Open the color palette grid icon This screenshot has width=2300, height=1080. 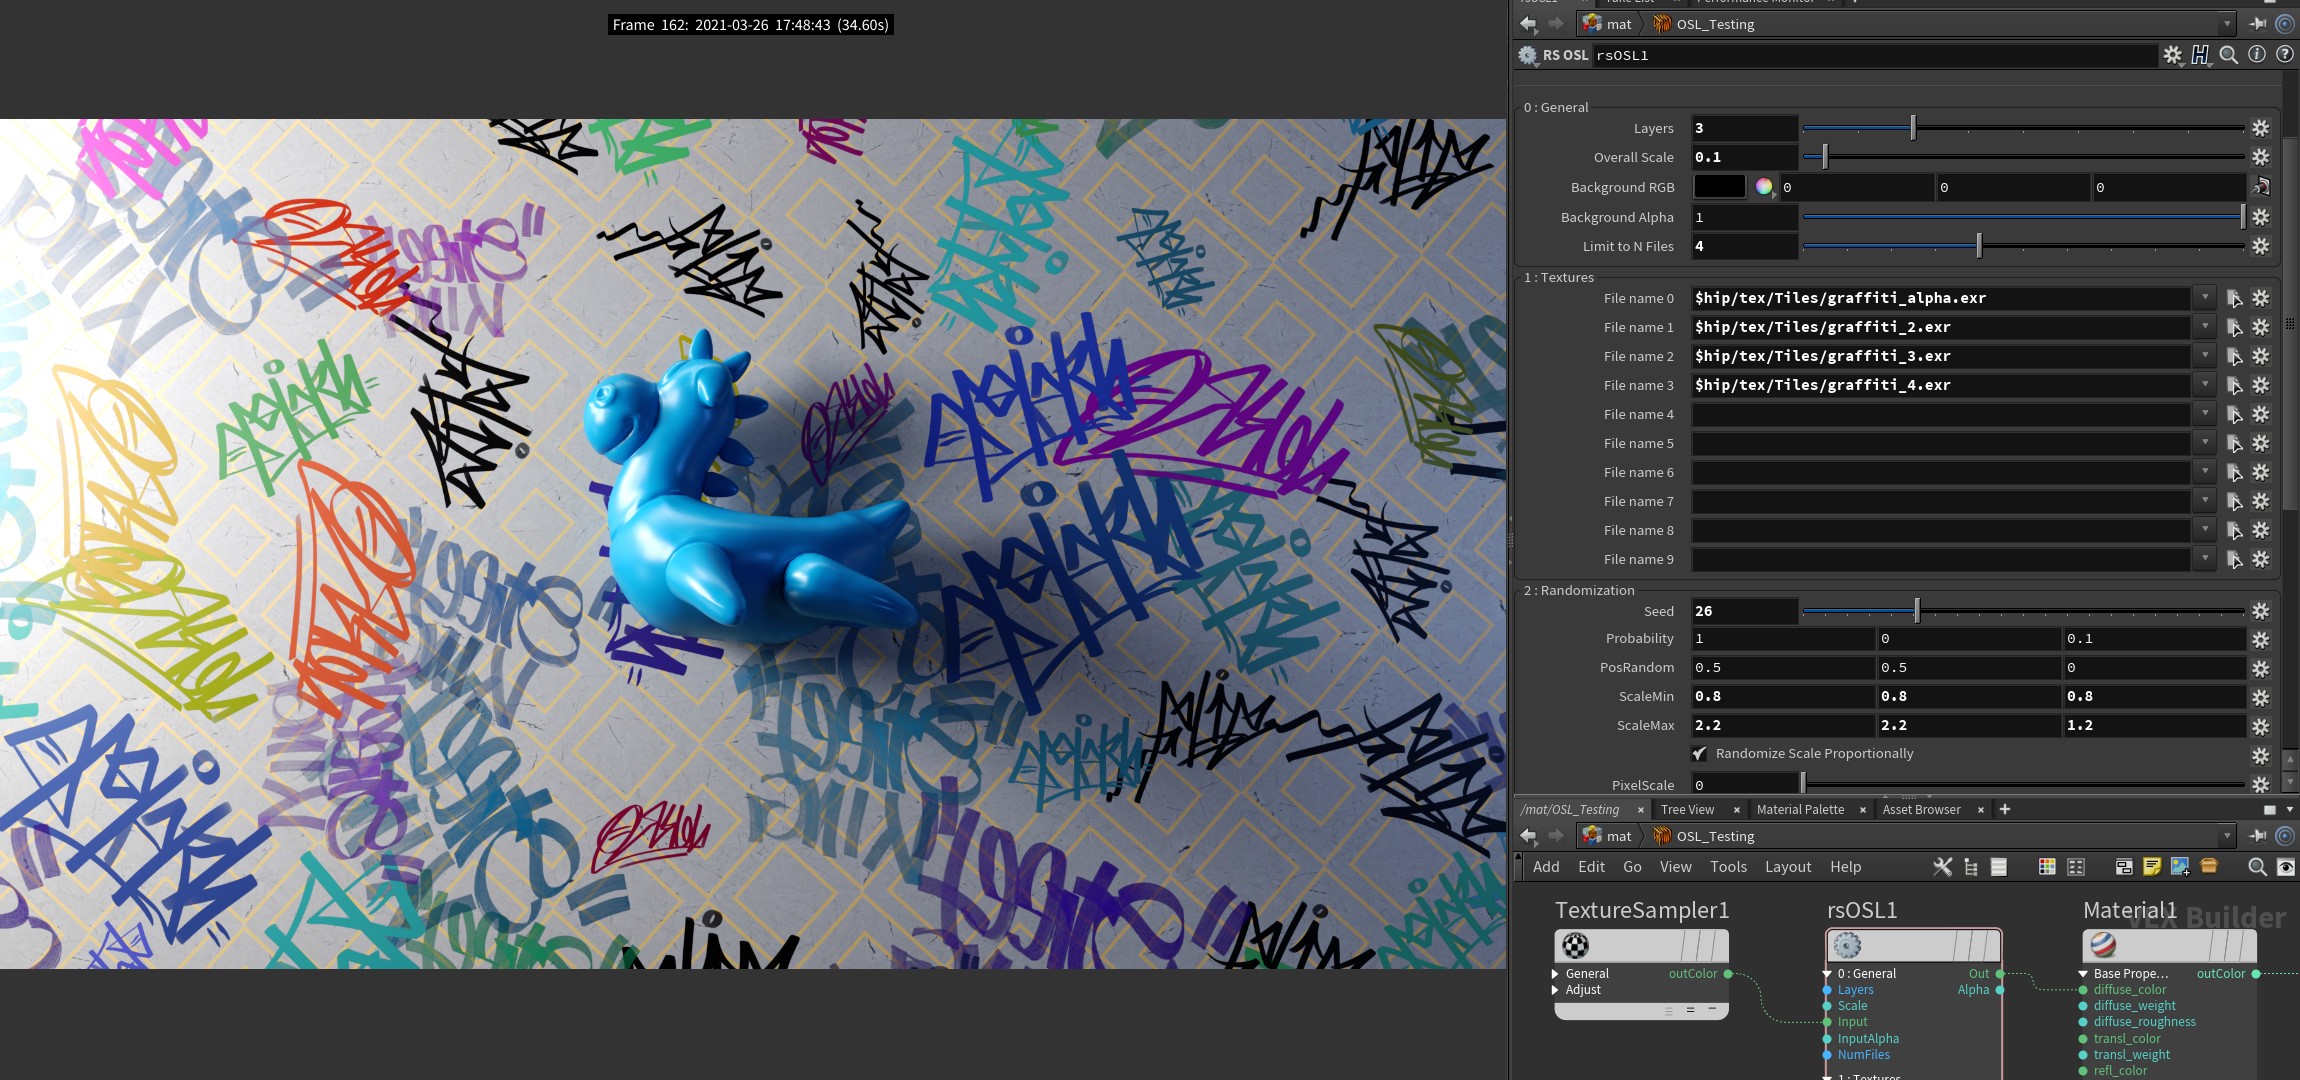pos(2047,867)
